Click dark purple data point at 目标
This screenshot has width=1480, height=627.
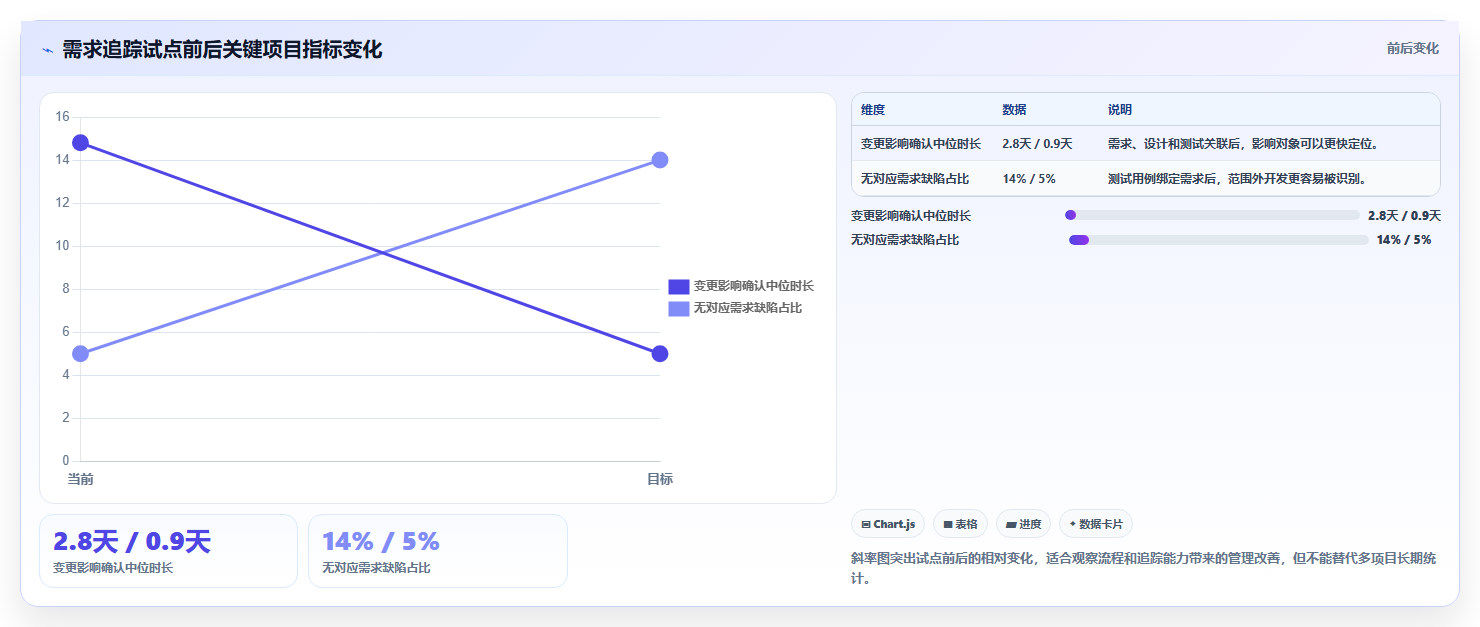[x=660, y=354]
